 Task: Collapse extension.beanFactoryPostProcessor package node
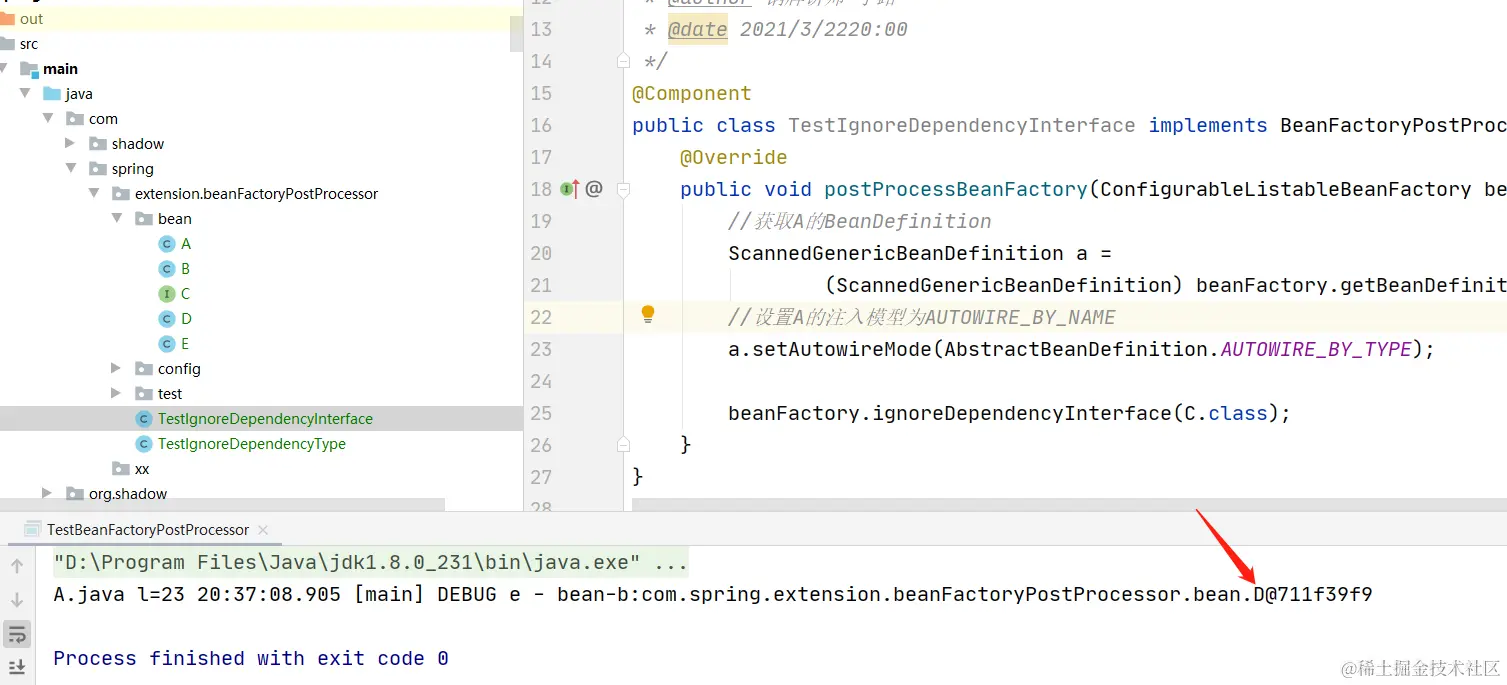93,194
